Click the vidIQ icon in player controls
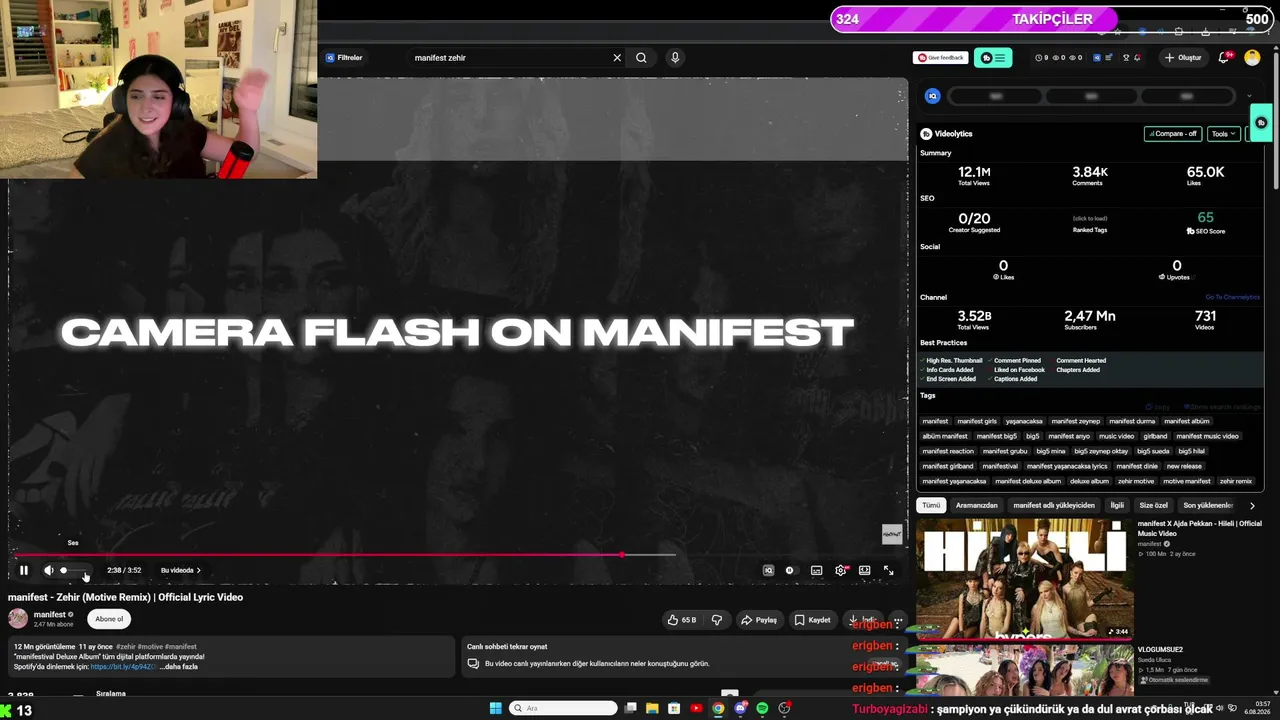The width and height of the screenshot is (1280, 720). tap(768, 570)
